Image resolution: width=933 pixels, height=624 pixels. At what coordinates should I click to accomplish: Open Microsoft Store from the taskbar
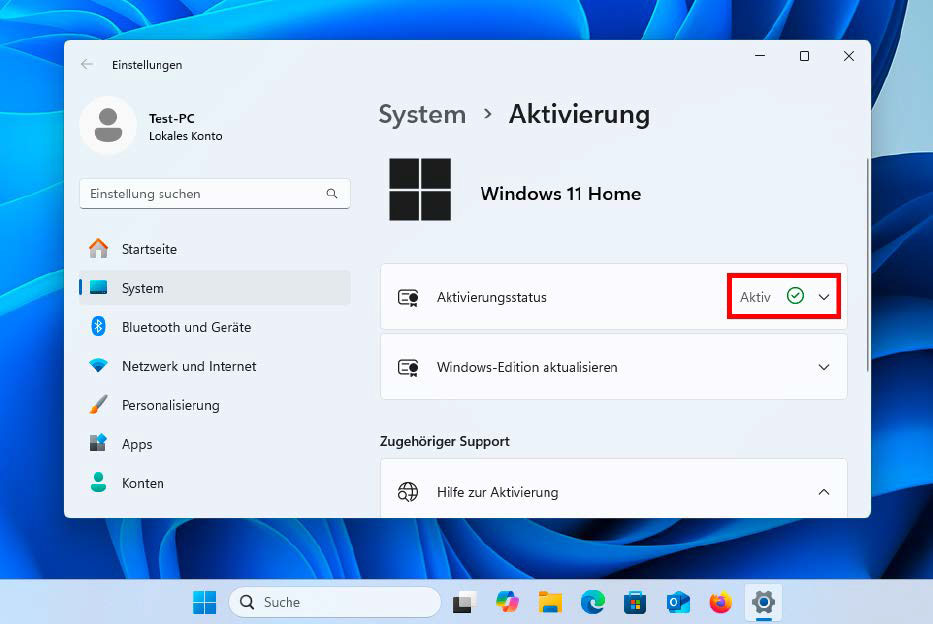coord(635,603)
